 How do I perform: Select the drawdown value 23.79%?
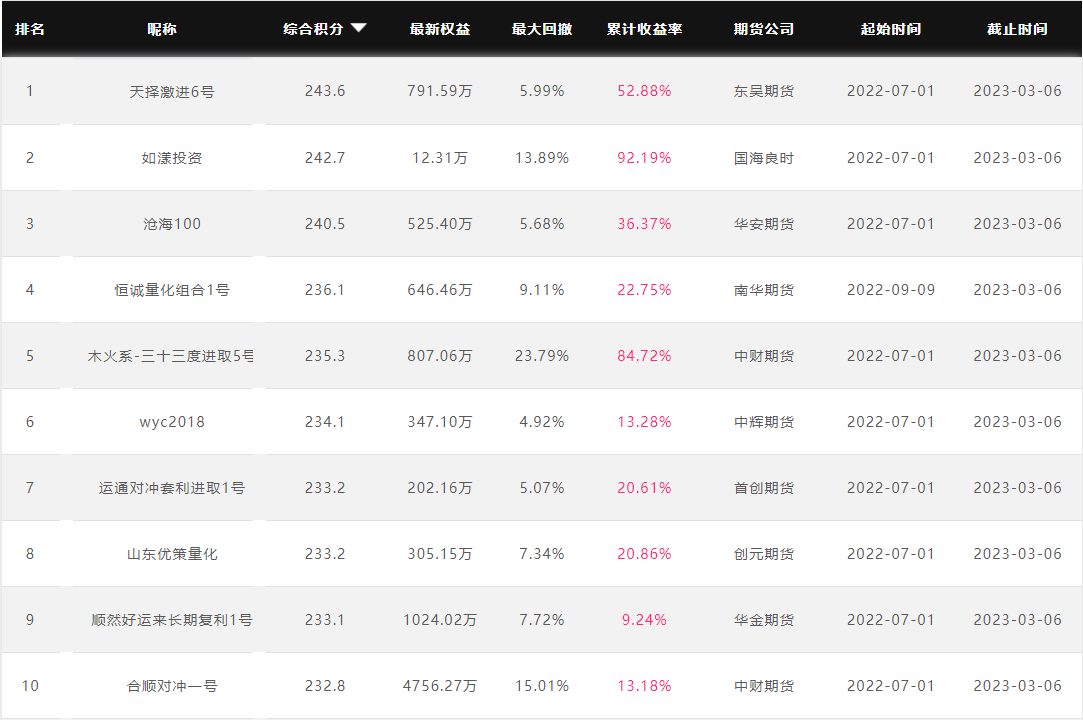click(x=542, y=356)
